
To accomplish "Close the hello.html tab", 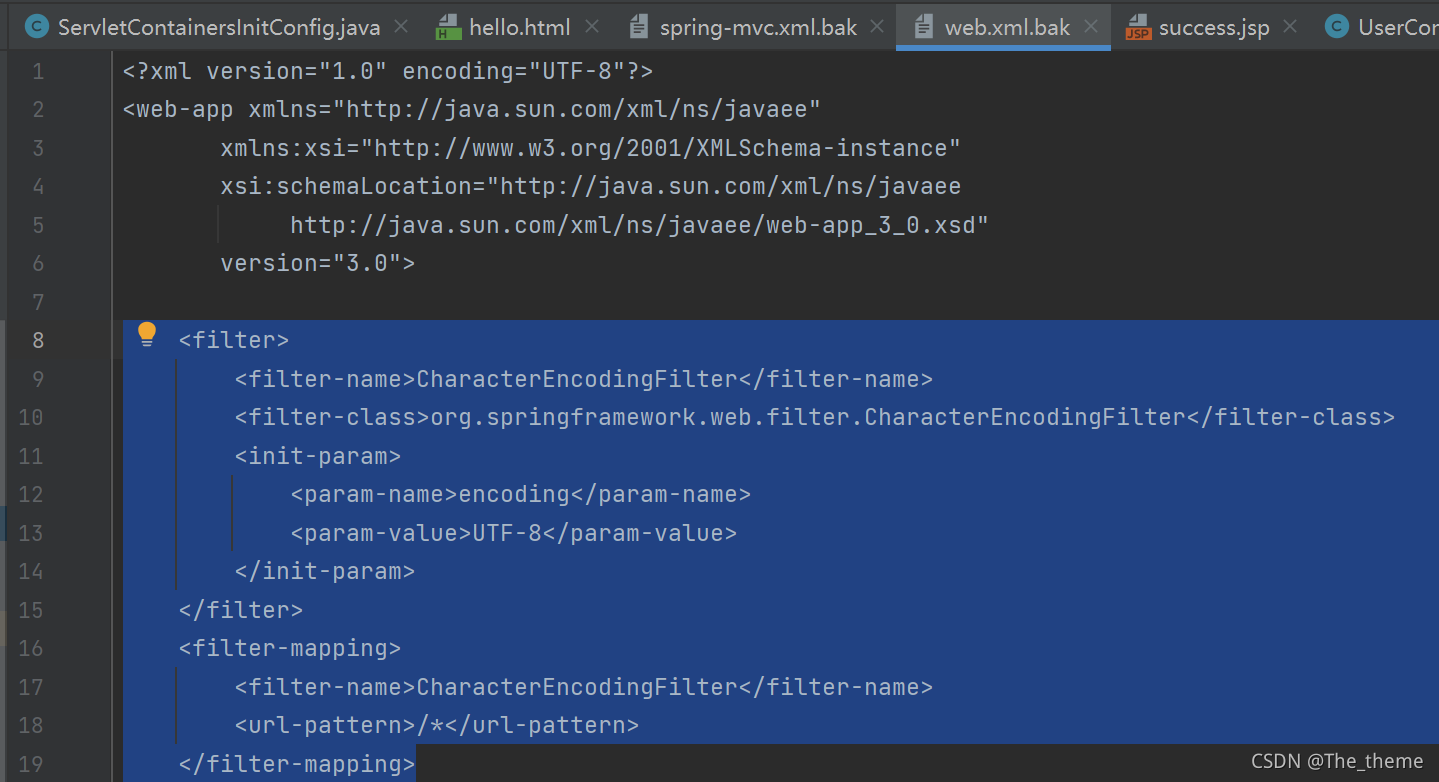I will pos(590,27).
